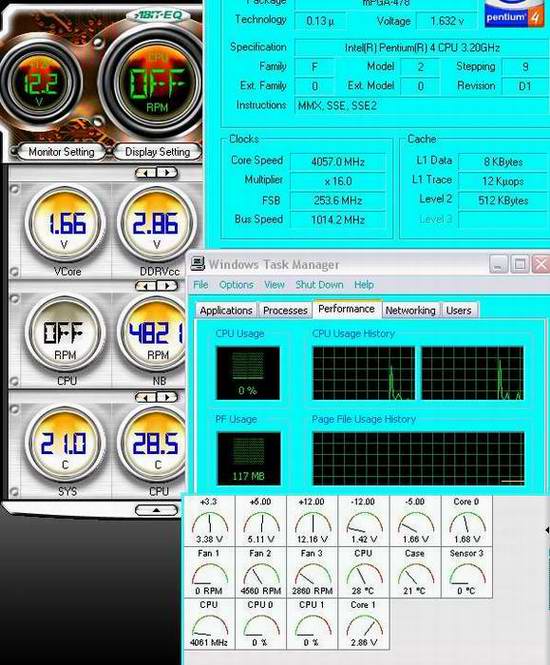Click the ABIT-EQ logo badge
The height and width of the screenshot is (665, 550).
click(x=159, y=15)
